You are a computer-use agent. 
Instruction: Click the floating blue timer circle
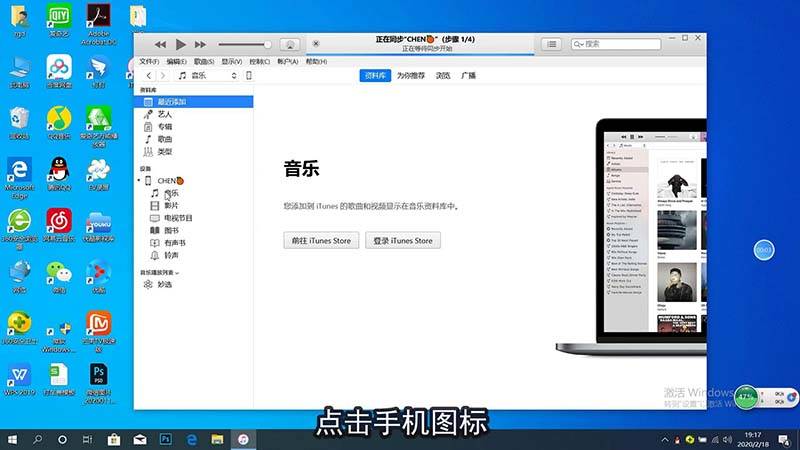coord(764,250)
